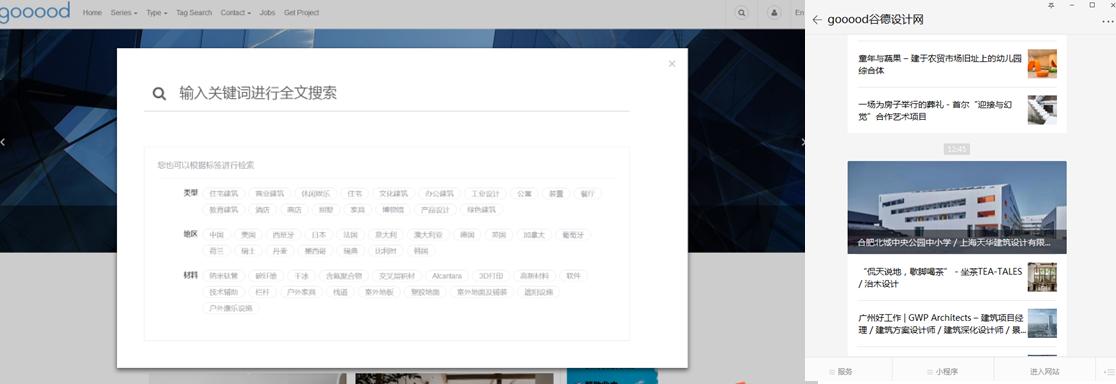This screenshot has height=384, width=1116.
Task: Select the 商业建筑 type tag
Action: (x=269, y=193)
